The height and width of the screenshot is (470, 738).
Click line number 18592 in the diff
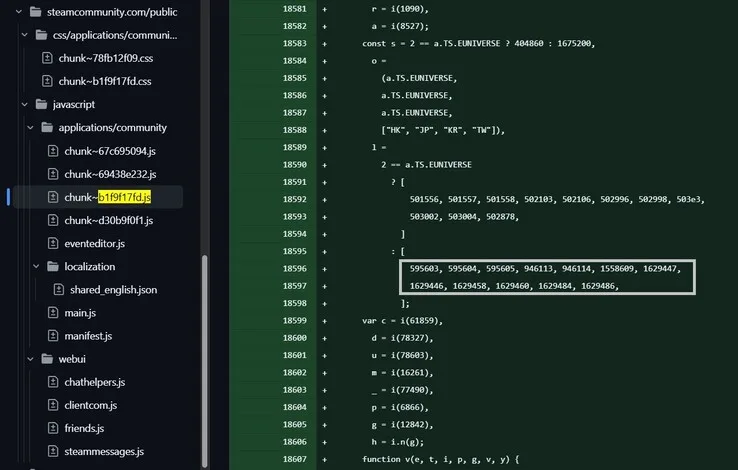[x=294, y=199]
